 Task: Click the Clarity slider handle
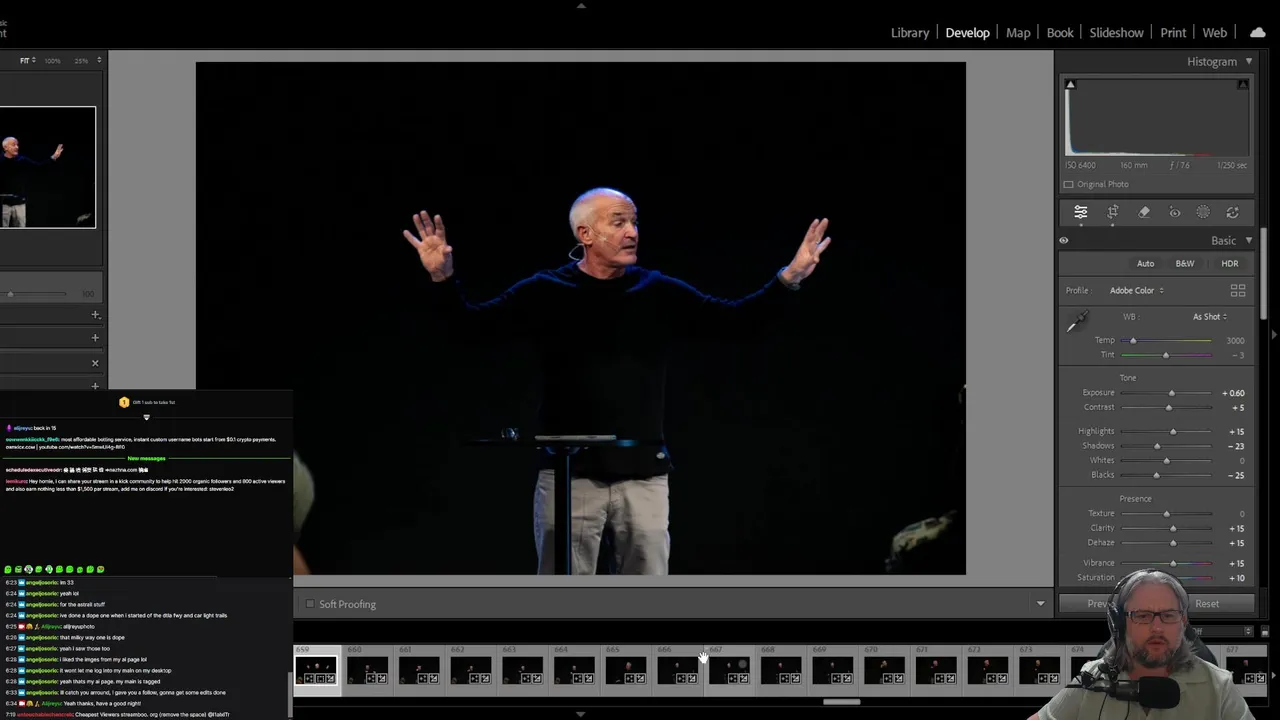tap(1173, 528)
